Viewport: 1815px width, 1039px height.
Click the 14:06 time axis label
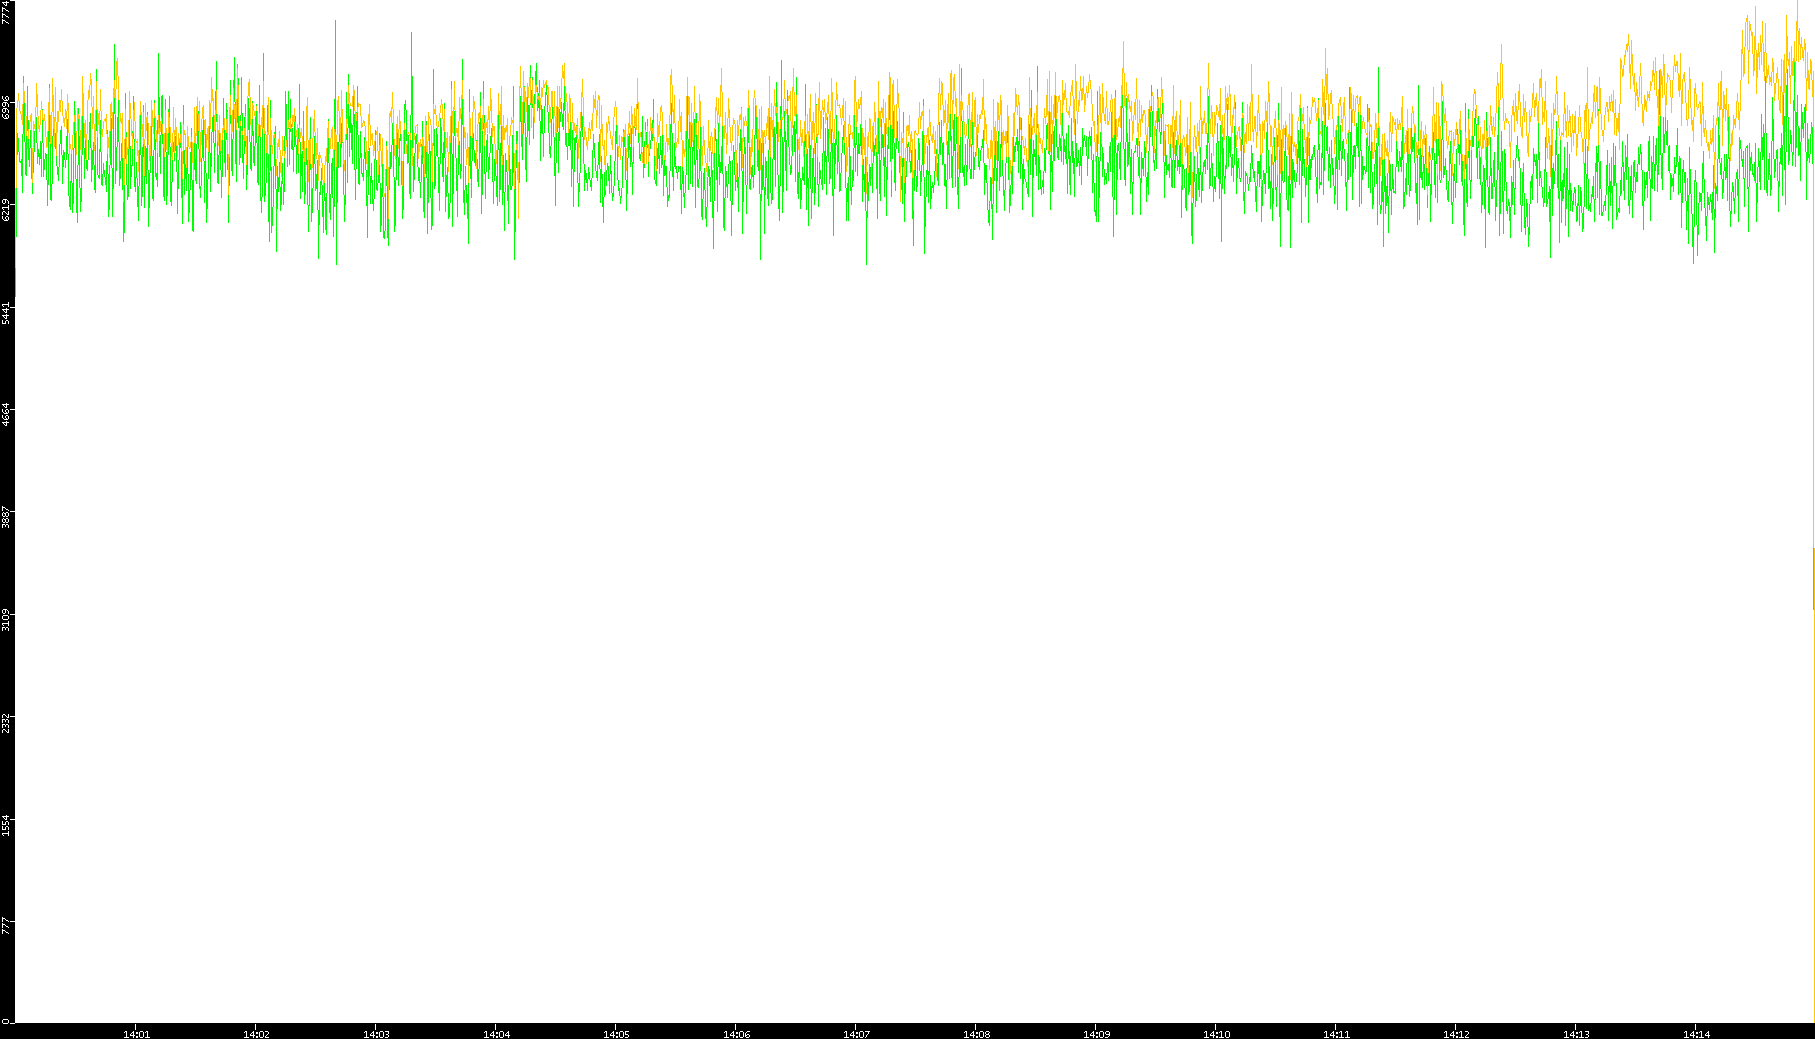736,1034
